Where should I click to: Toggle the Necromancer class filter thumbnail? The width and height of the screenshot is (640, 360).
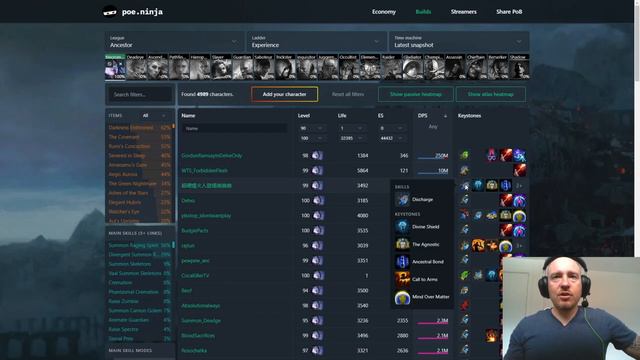[x=115, y=67]
